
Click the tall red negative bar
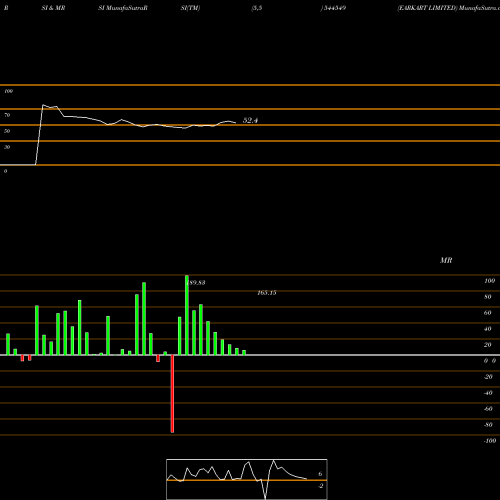[172, 394]
